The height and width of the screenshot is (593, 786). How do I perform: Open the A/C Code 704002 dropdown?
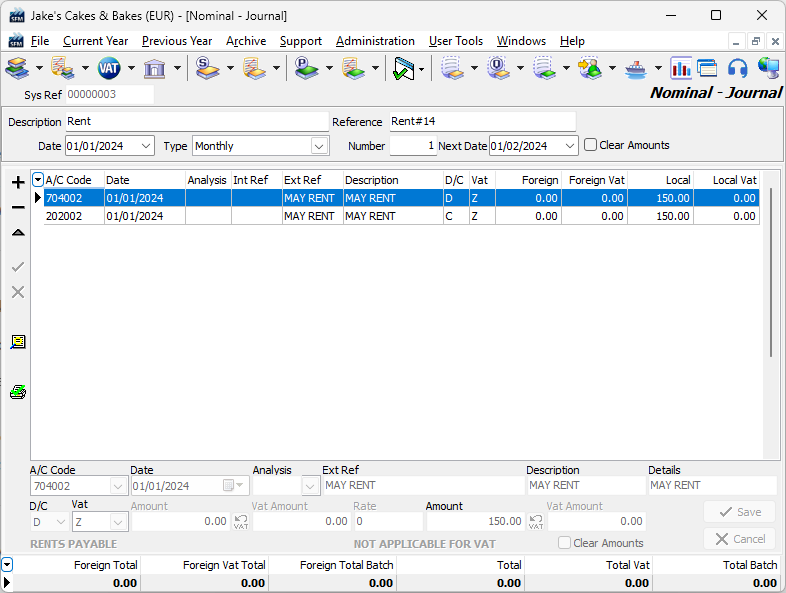pos(118,486)
